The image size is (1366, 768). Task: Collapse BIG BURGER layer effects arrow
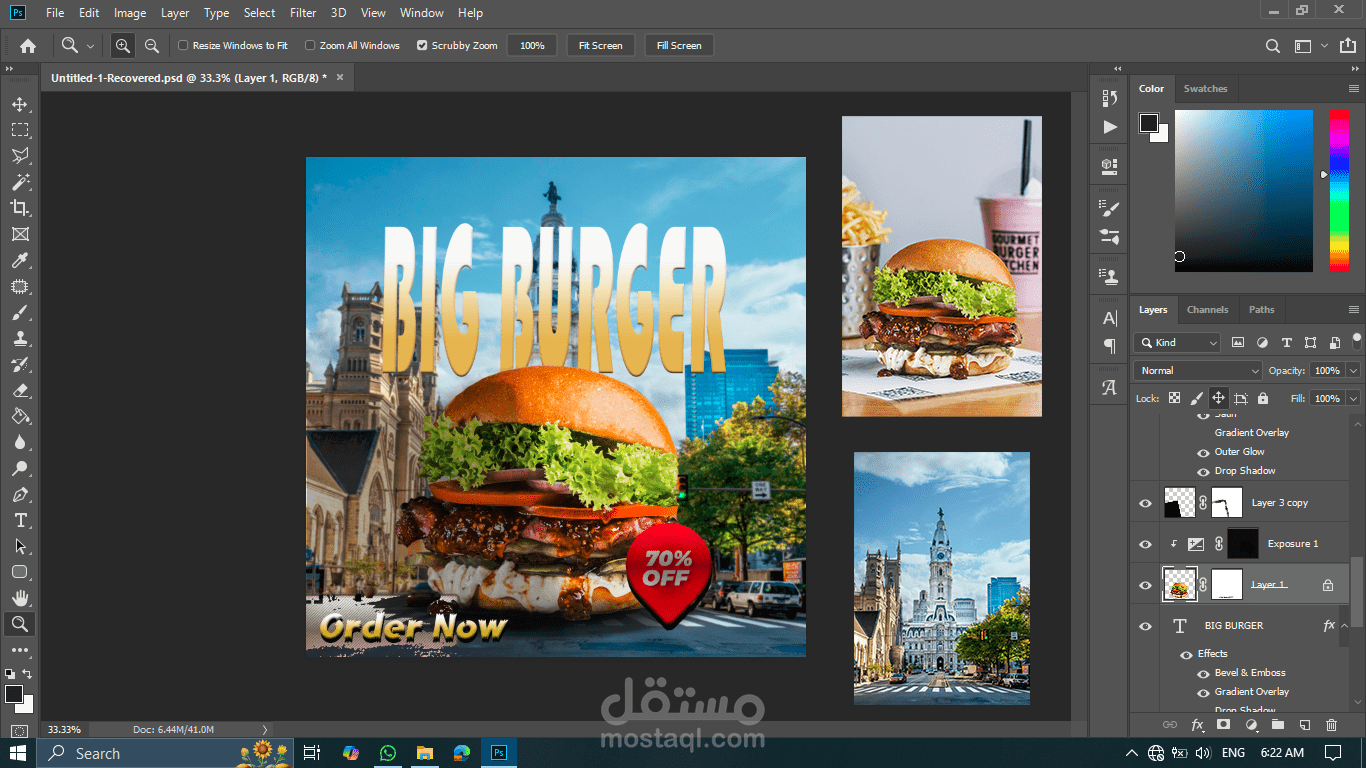[1346, 626]
